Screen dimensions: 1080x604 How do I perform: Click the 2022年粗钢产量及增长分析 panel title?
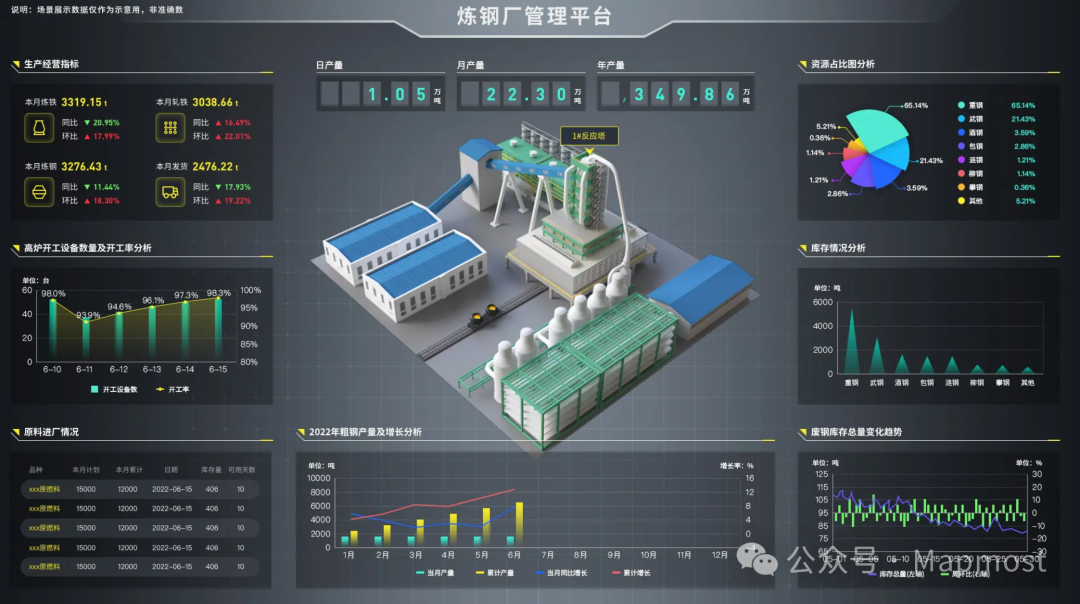pos(365,432)
